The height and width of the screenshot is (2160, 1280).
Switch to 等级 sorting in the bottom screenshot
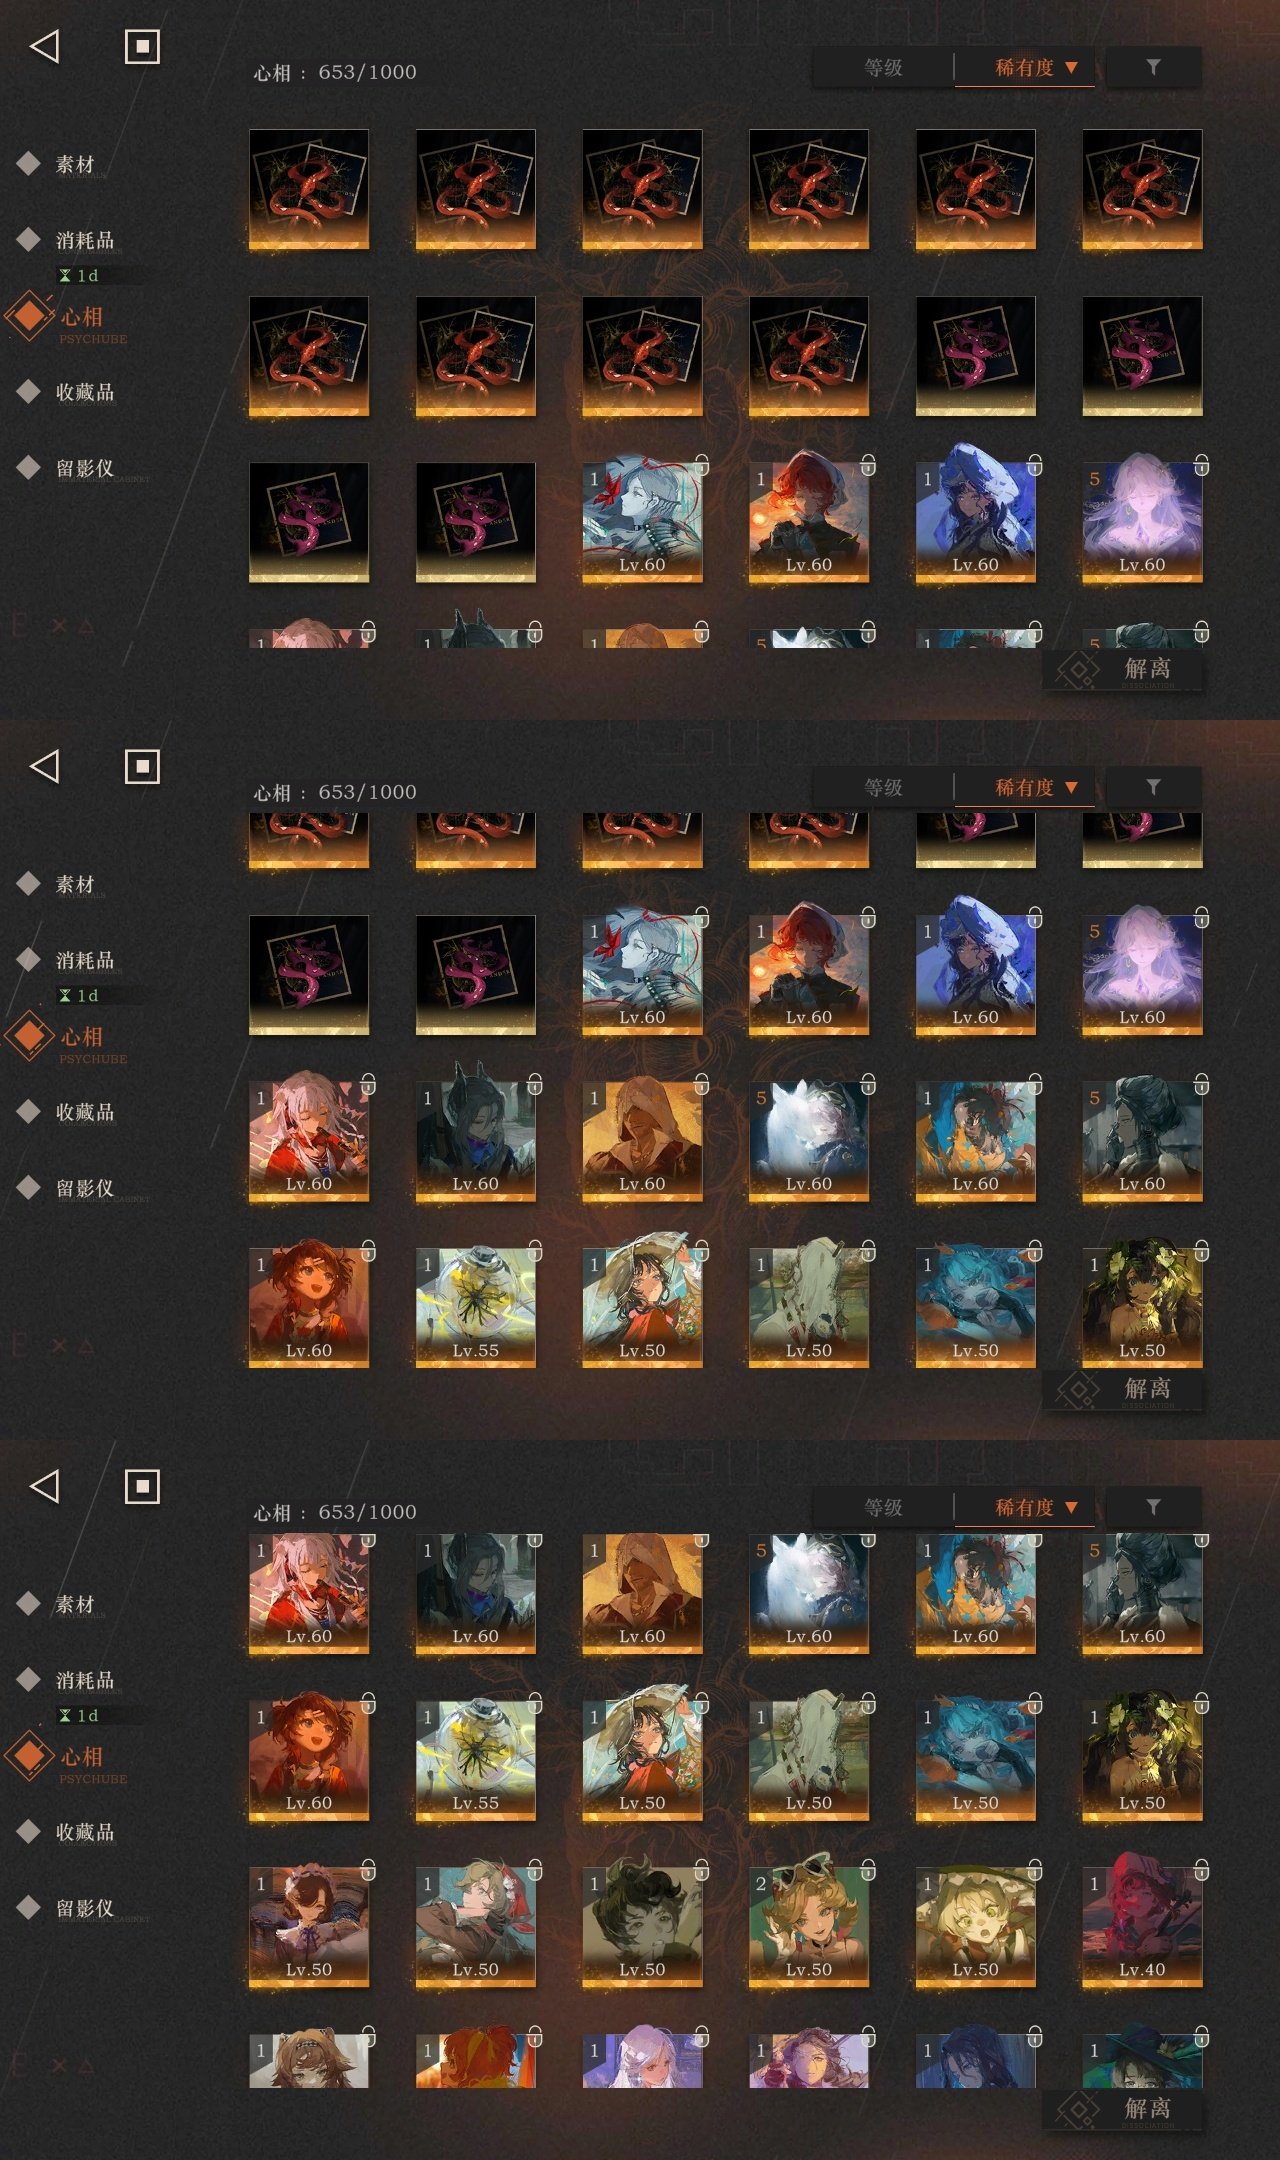[x=884, y=1507]
